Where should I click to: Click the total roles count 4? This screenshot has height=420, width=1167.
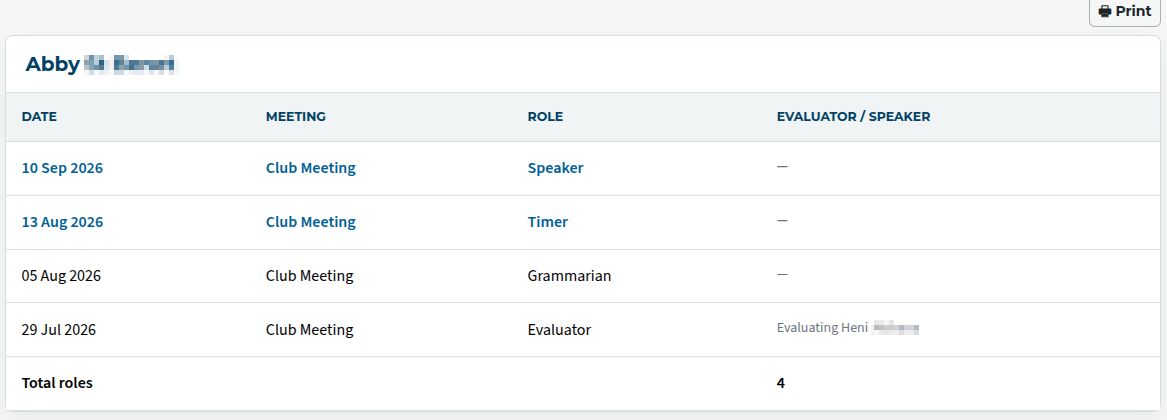[781, 384]
